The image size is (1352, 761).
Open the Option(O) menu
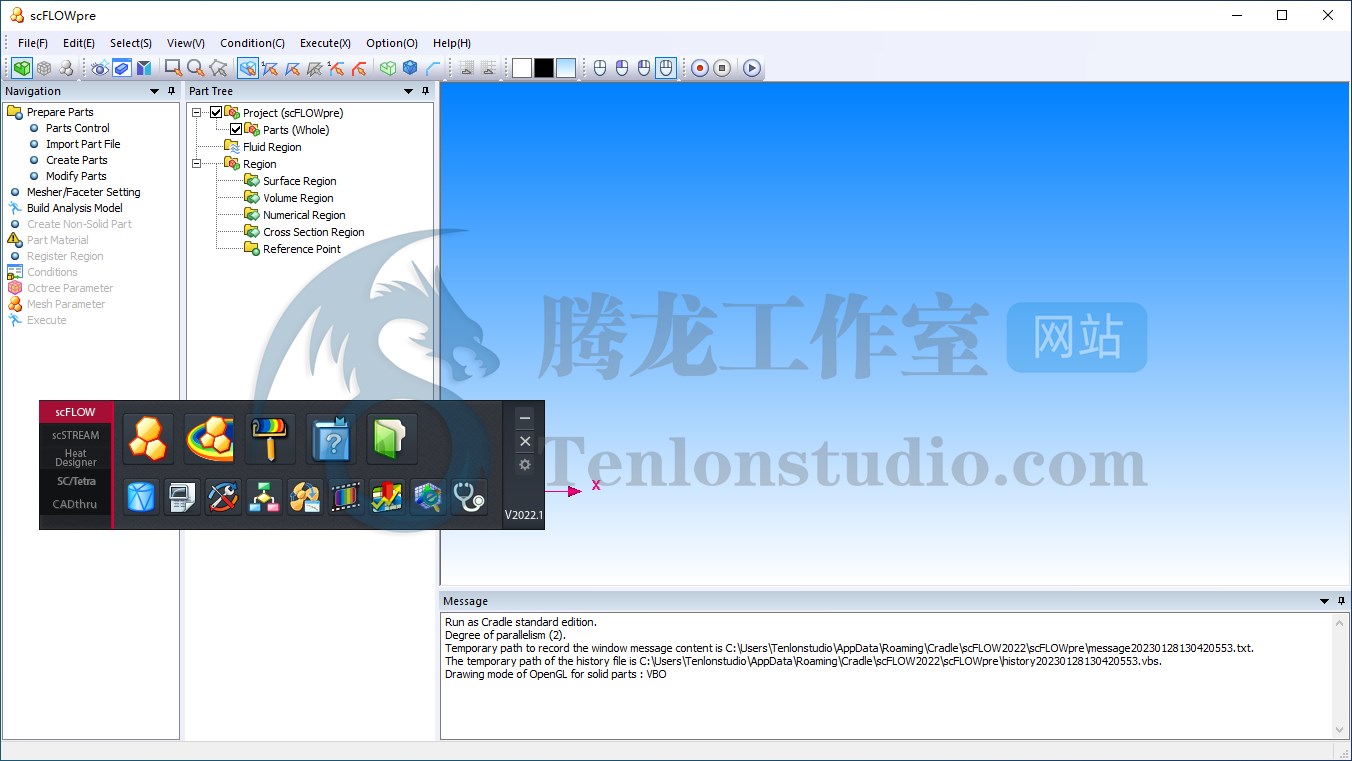pyautogui.click(x=392, y=43)
